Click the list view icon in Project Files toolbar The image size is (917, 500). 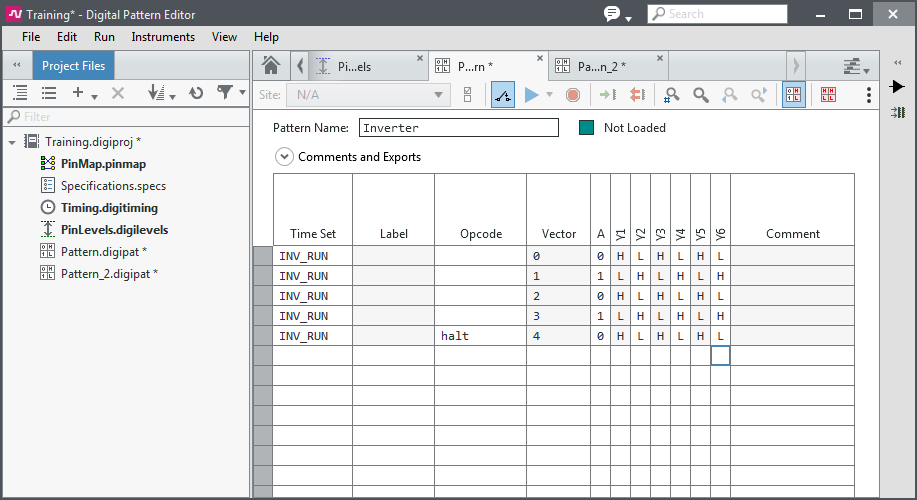[x=49, y=93]
